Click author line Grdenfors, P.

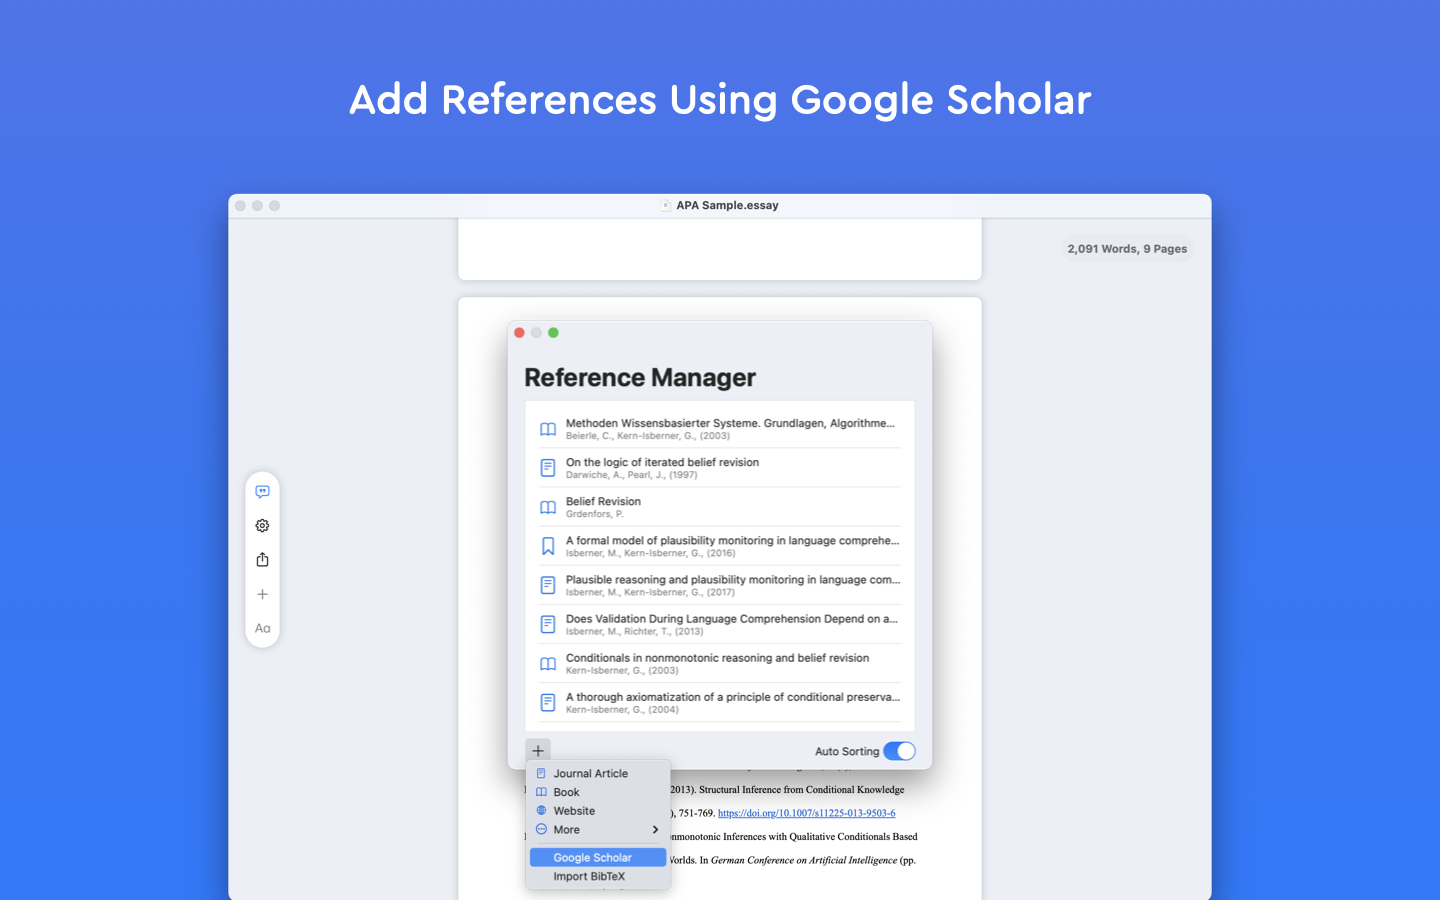point(595,514)
